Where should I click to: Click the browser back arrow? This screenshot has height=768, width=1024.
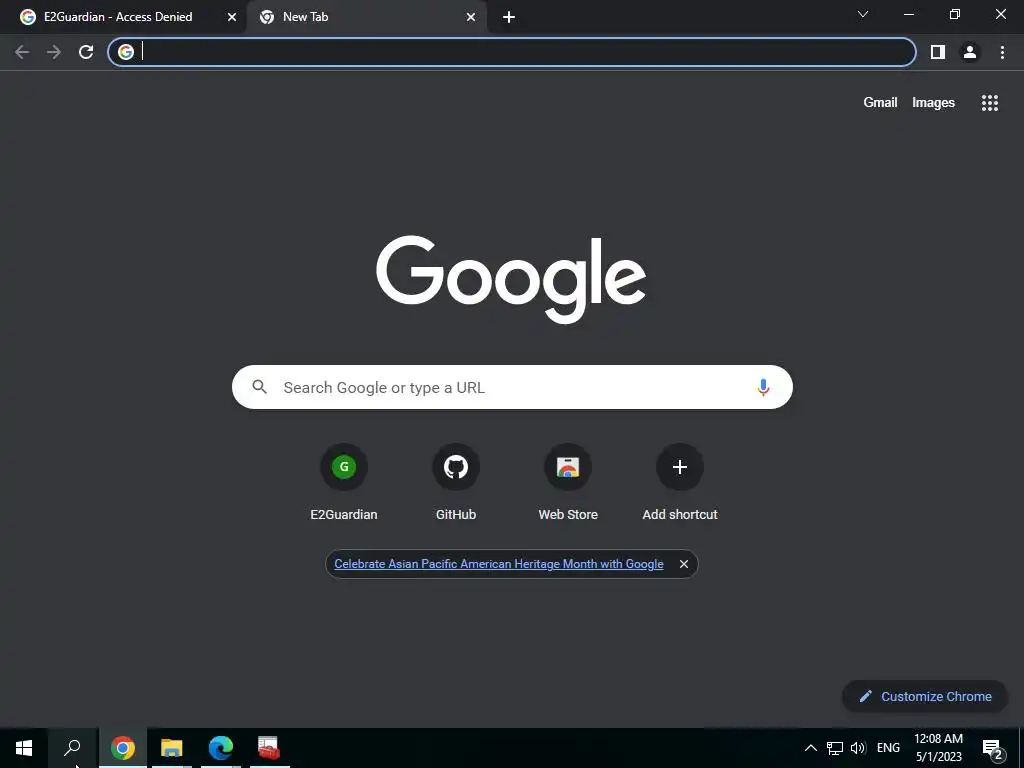click(x=22, y=52)
